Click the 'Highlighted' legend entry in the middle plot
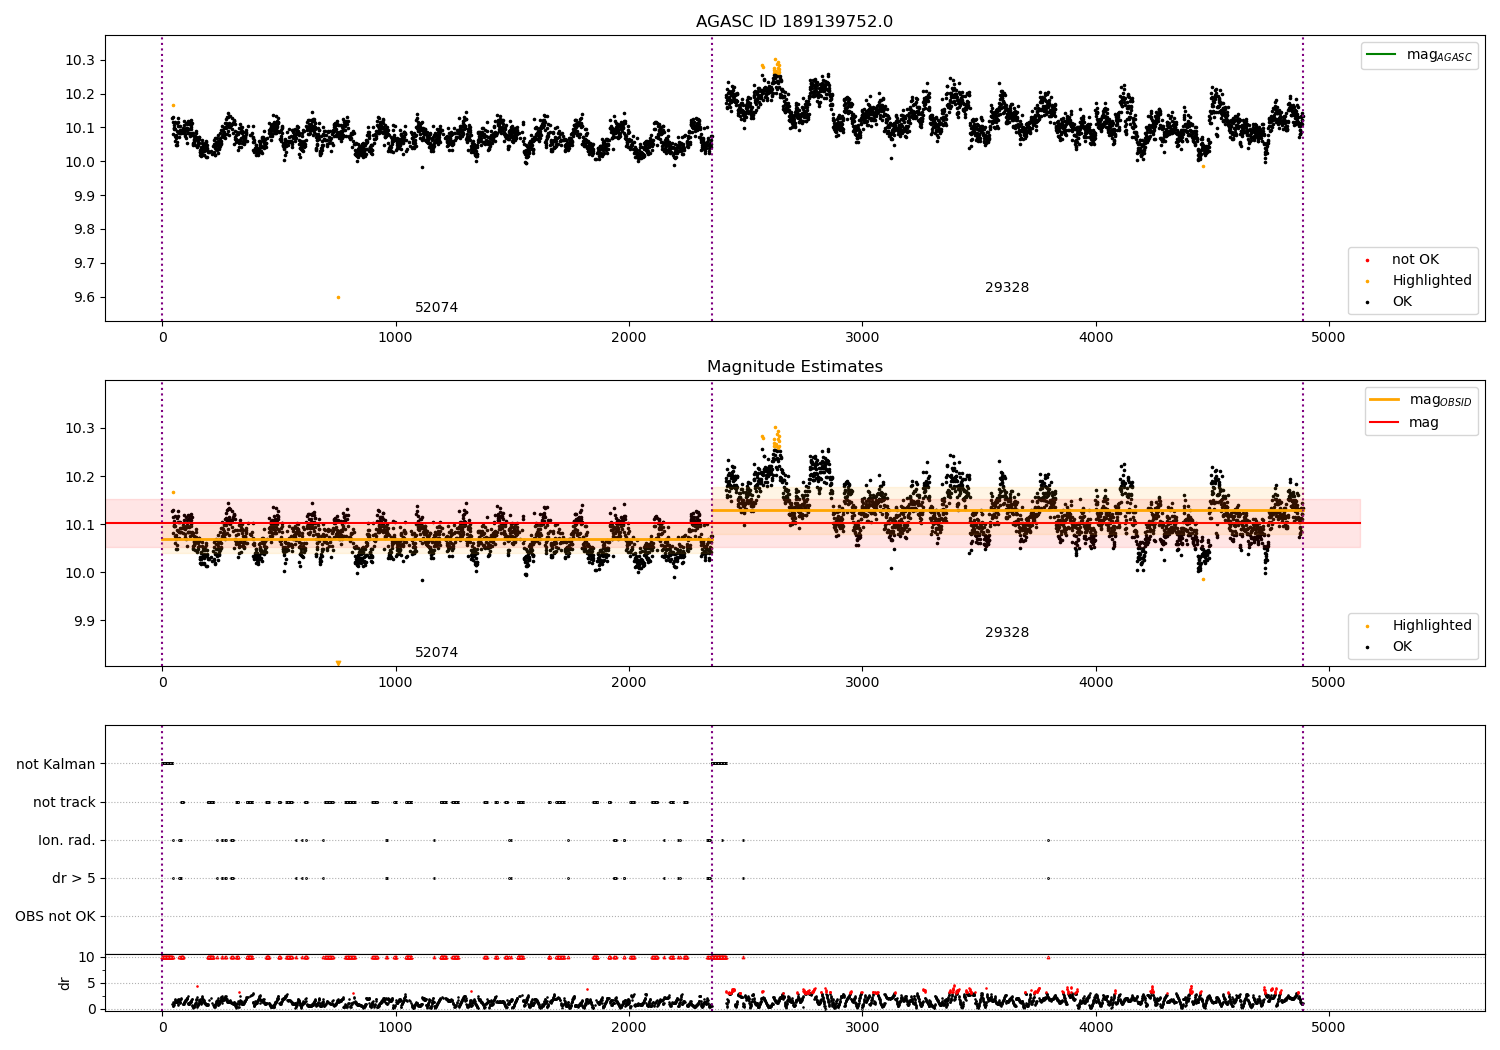Image resolution: width=1500 pixels, height=1050 pixels. pos(1419,626)
